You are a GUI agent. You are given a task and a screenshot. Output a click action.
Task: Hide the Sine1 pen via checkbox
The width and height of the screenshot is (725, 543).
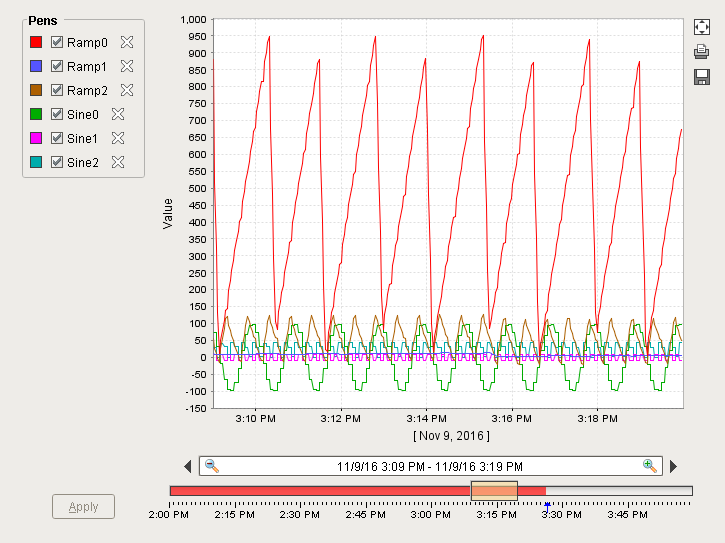57,138
